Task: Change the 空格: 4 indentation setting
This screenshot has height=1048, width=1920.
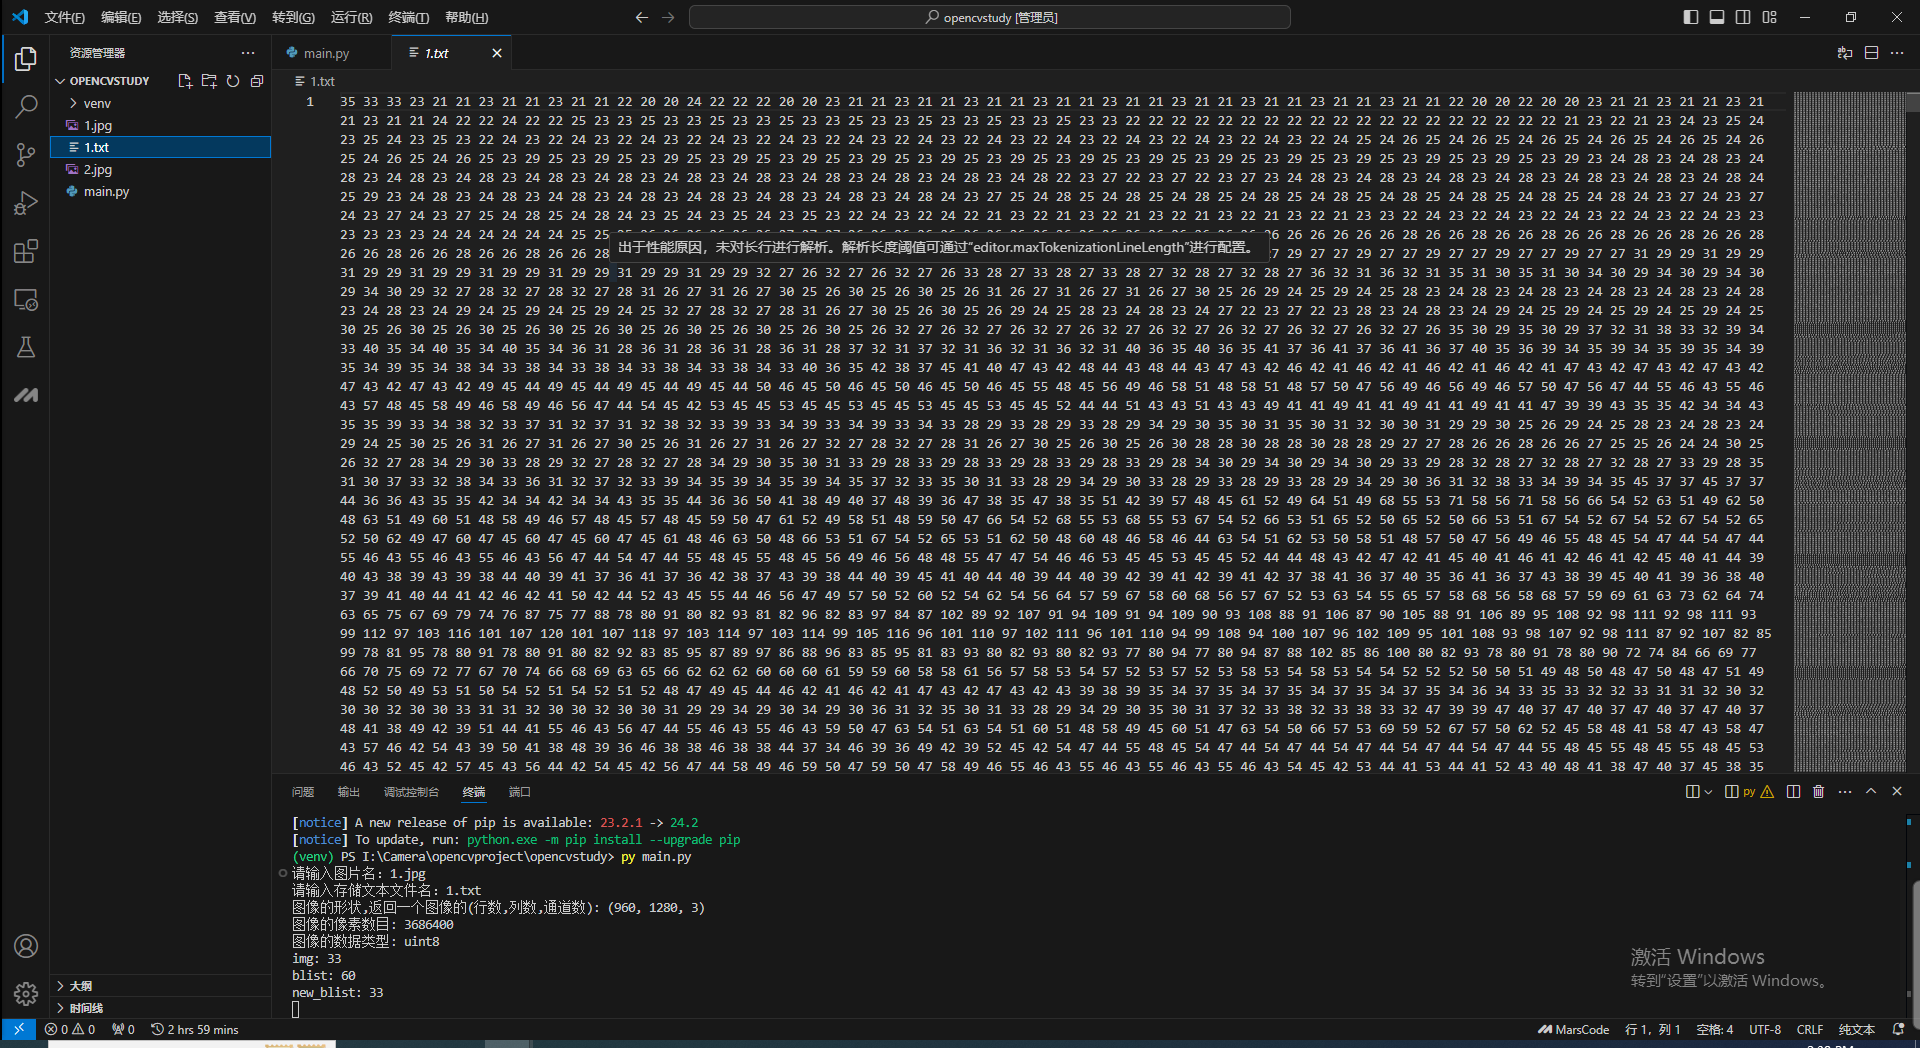Action: click(x=1715, y=1029)
